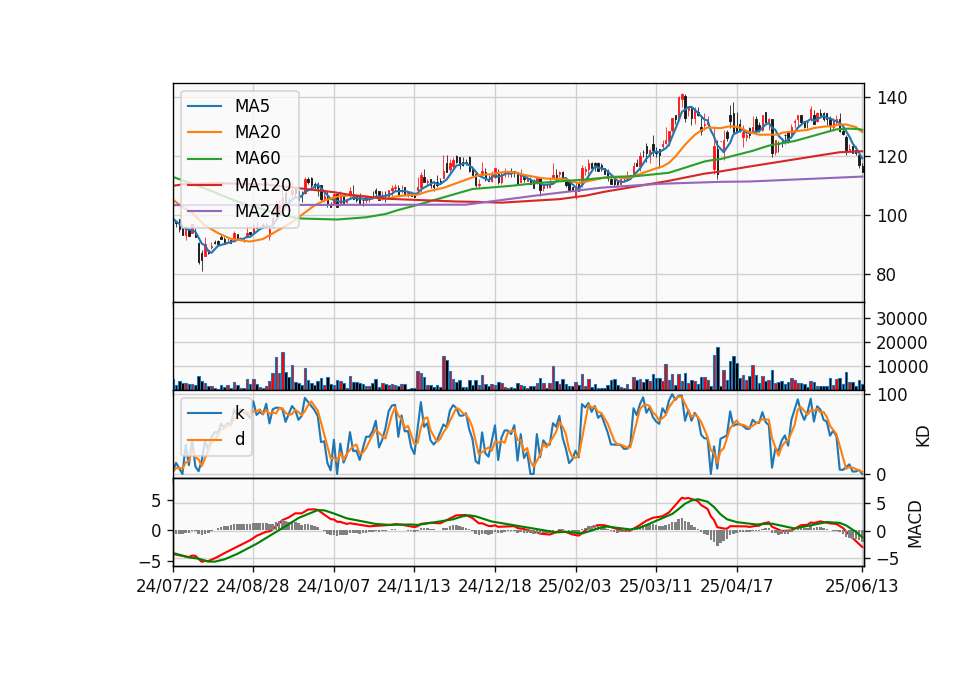Click the 140 price axis label
The image size is (960, 690).
[x=891, y=98]
